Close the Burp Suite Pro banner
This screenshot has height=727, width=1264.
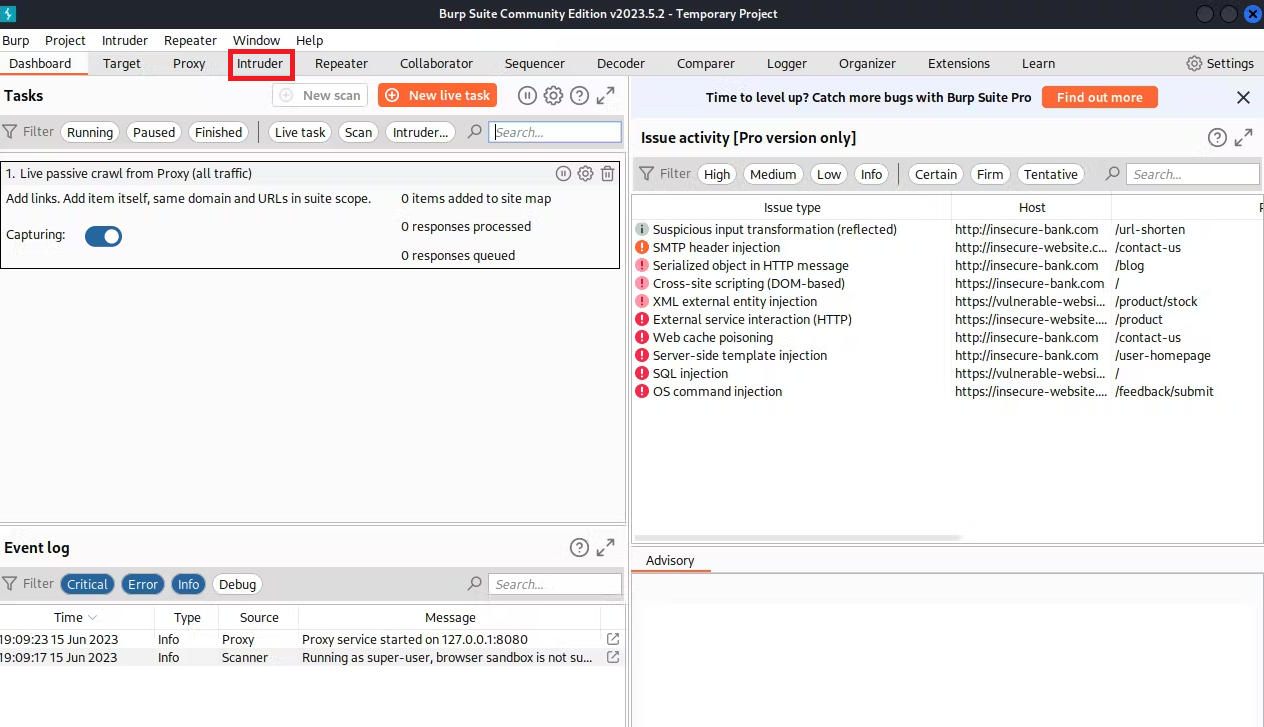1243,97
